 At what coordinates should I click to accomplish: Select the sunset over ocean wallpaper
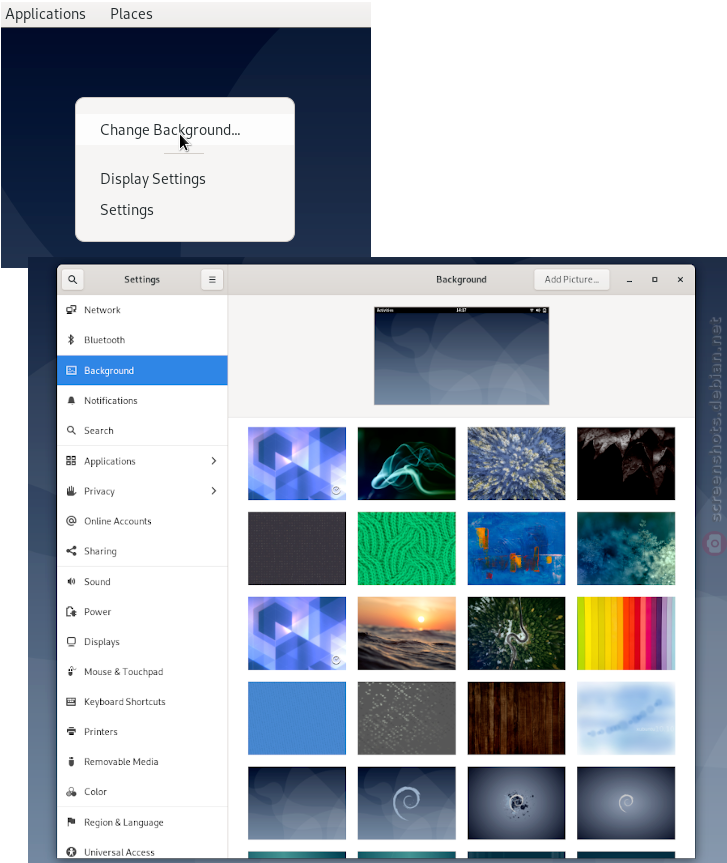tap(407, 633)
